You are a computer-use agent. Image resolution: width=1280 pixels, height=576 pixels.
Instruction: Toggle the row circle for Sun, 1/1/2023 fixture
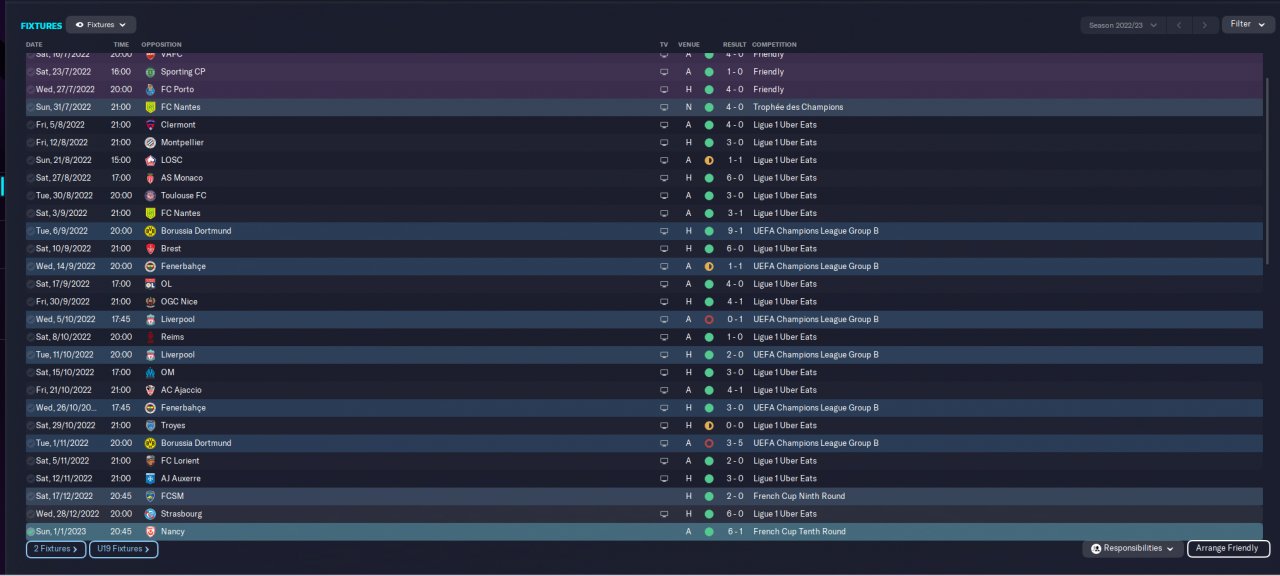[x=31, y=532]
